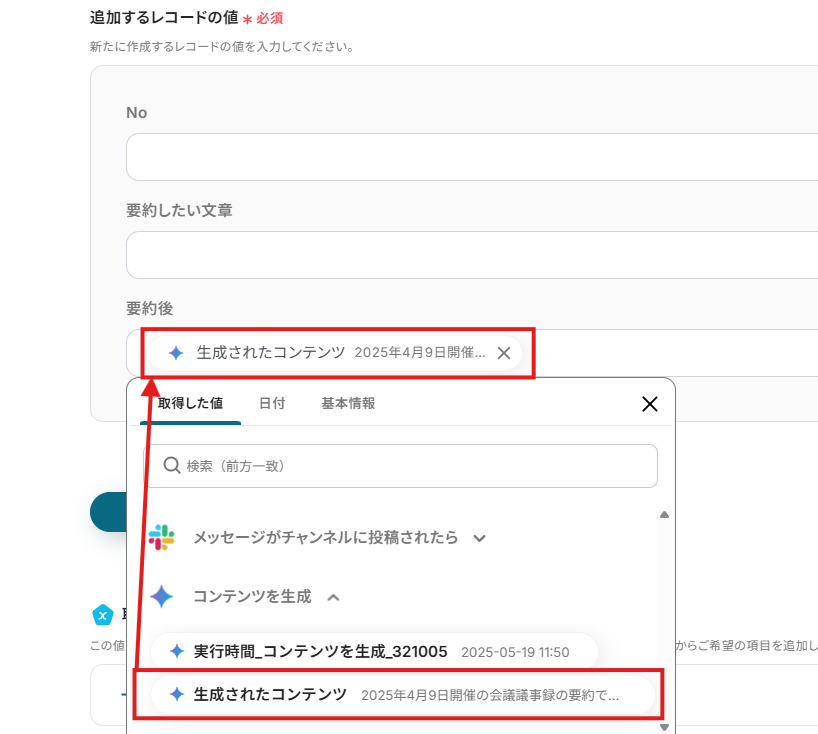Click the sparkle icon on the 実行時間 item

tap(176, 652)
